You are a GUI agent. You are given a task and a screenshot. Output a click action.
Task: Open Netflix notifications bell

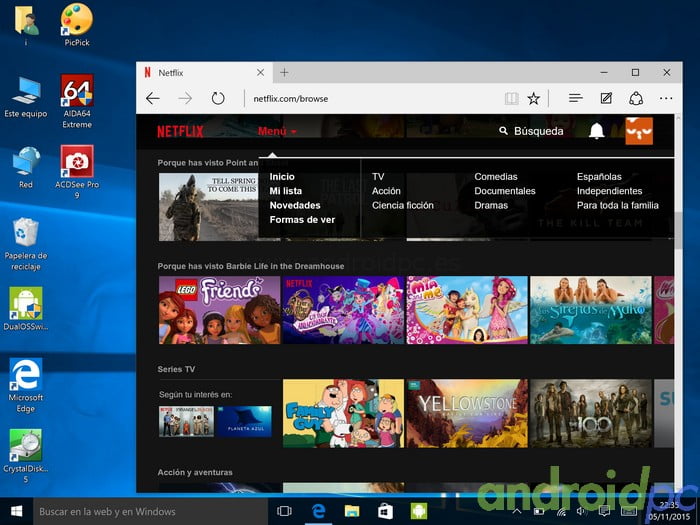click(597, 131)
